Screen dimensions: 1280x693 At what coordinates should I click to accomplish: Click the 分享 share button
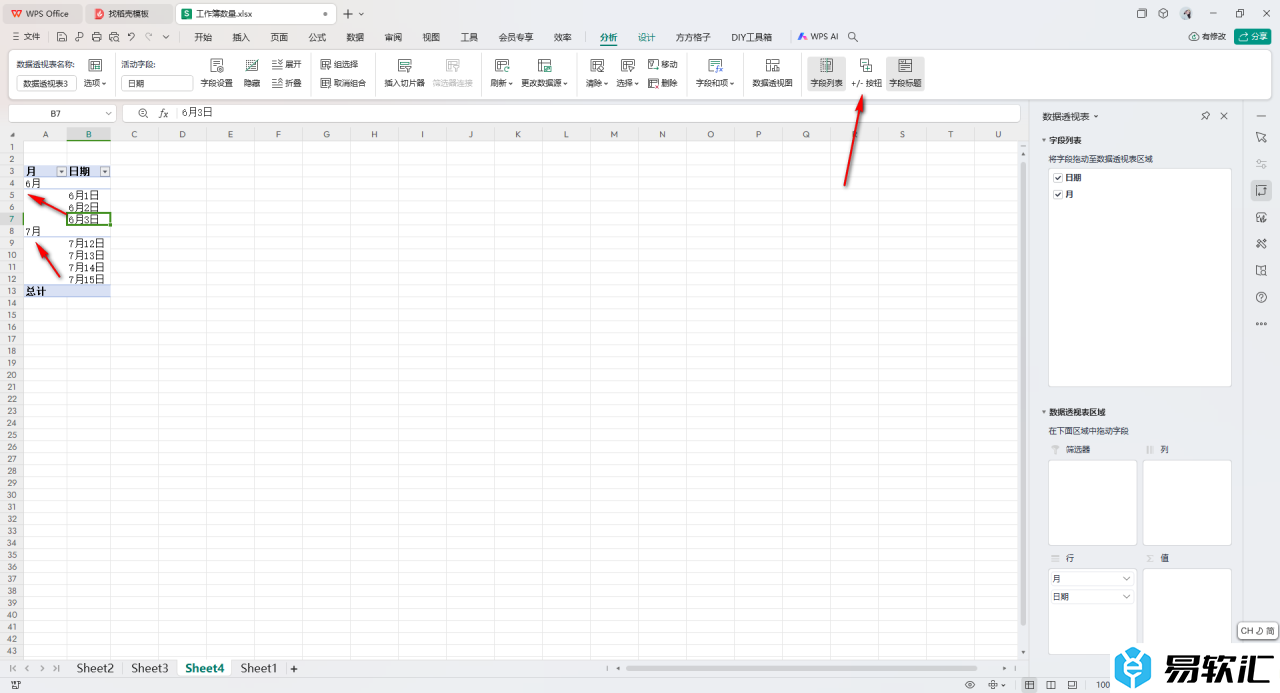[1252, 37]
